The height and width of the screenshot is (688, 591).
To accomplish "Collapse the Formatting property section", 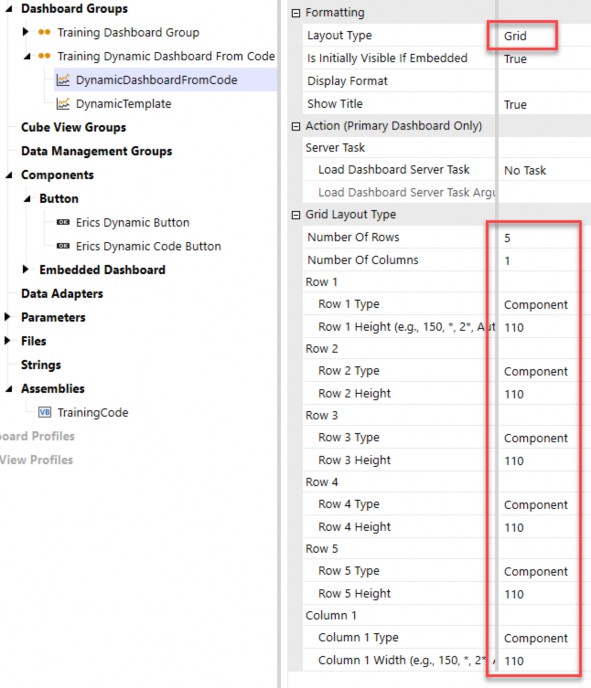I will [296, 13].
